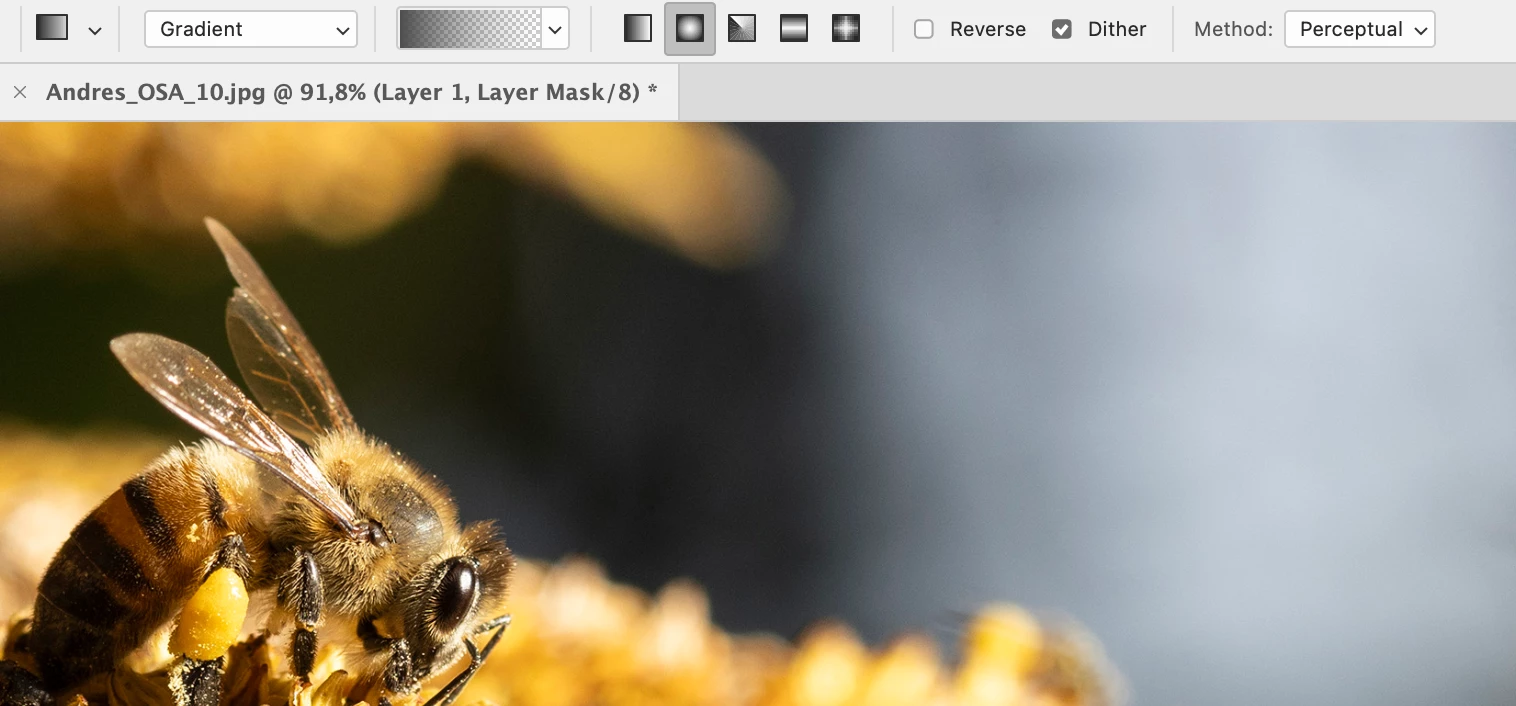The width and height of the screenshot is (1516, 706).
Task: Click the gradient preview swatch
Action: point(470,29)
